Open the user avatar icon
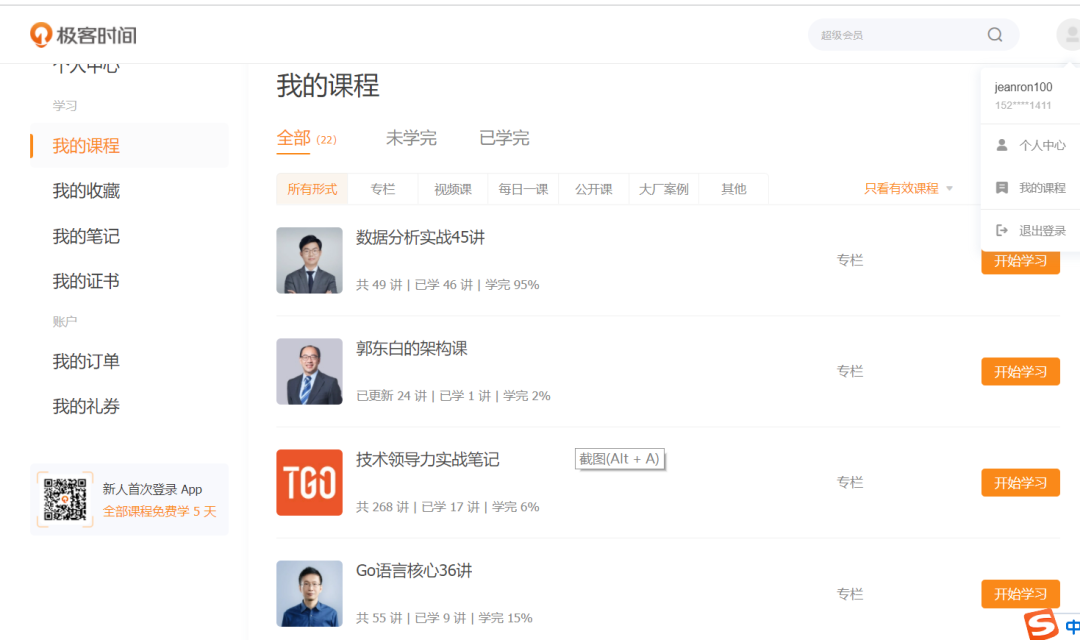This screenshot has width=1080, height=640. (x=1069, y=34)
